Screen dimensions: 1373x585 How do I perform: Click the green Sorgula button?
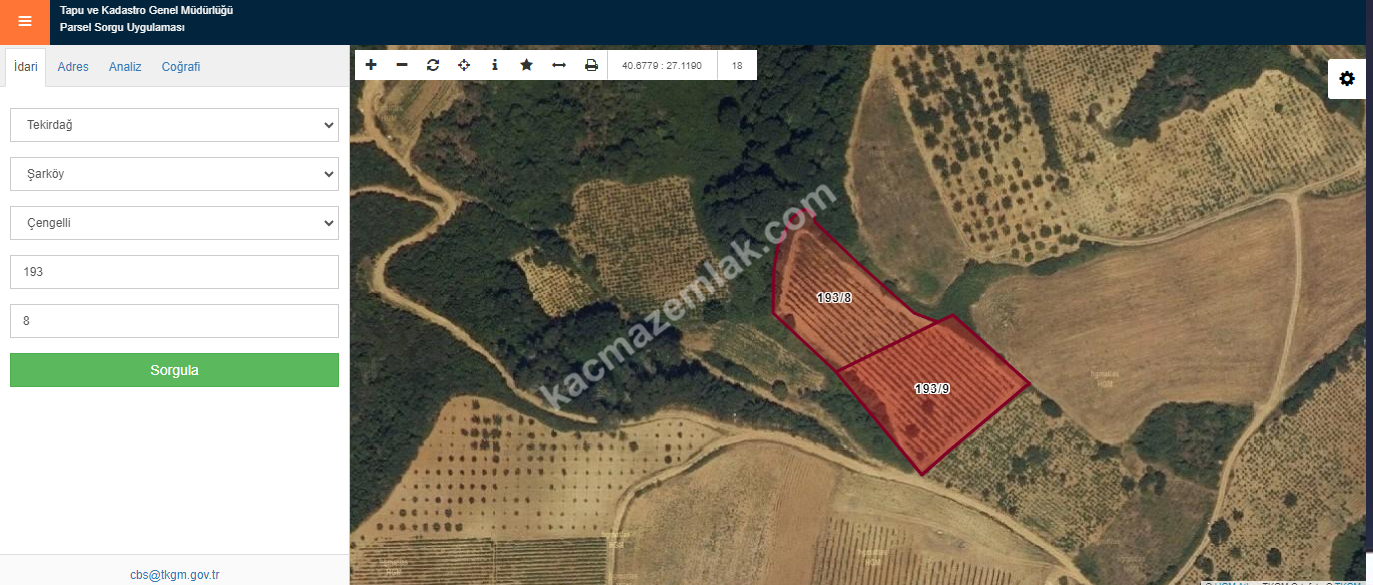pyautogui.click(x=174, y=370)
